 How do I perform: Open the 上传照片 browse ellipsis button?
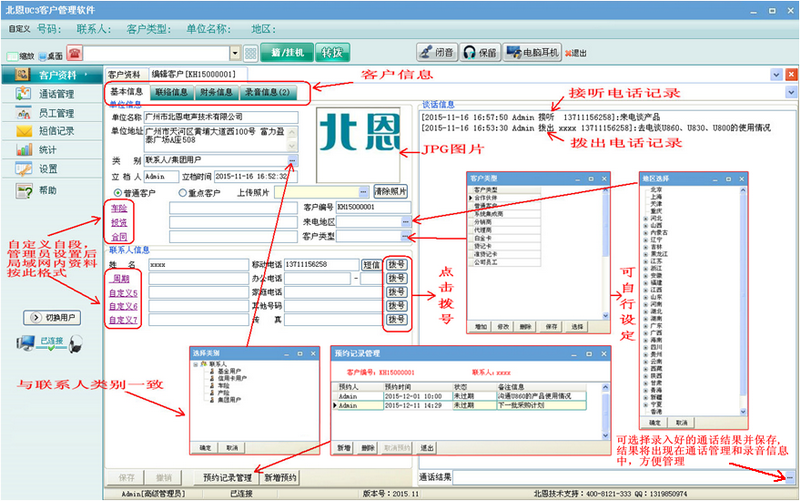363,192
